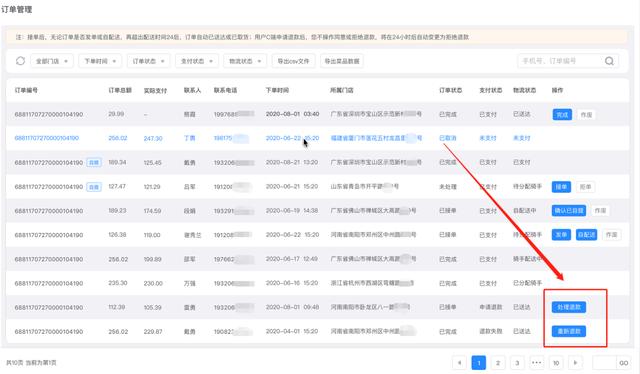Expand the 订单状态 filter dropdown
Viewport: 640px width, 374px height.
click(148, 61)
